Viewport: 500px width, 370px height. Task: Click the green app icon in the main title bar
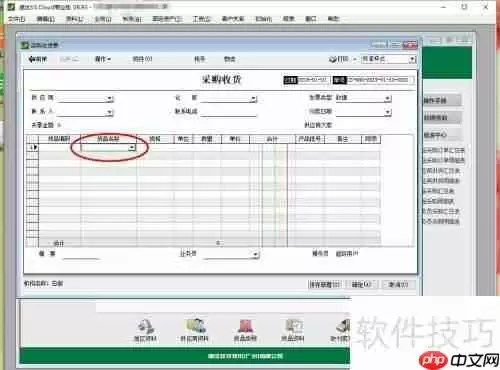click(x=12, y=6)
